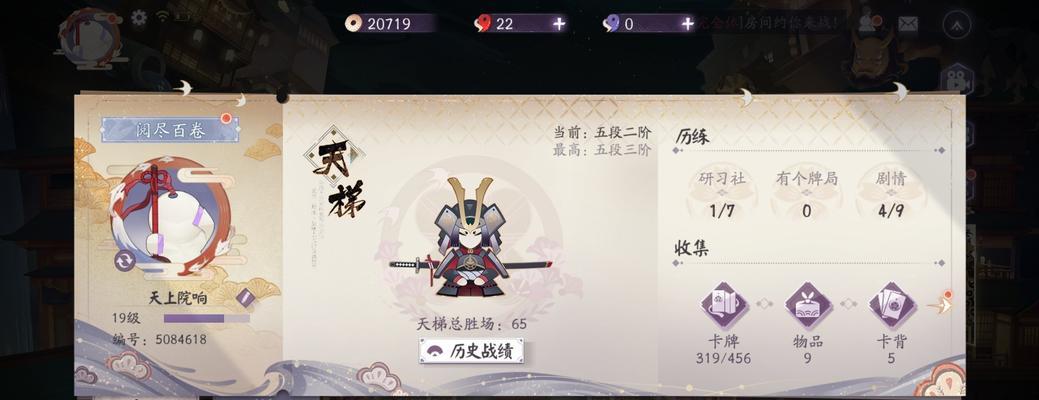Click the 卡牌 card collection icon
Image resolution: width=1039 pixels, height=400 pixels.
724,305
